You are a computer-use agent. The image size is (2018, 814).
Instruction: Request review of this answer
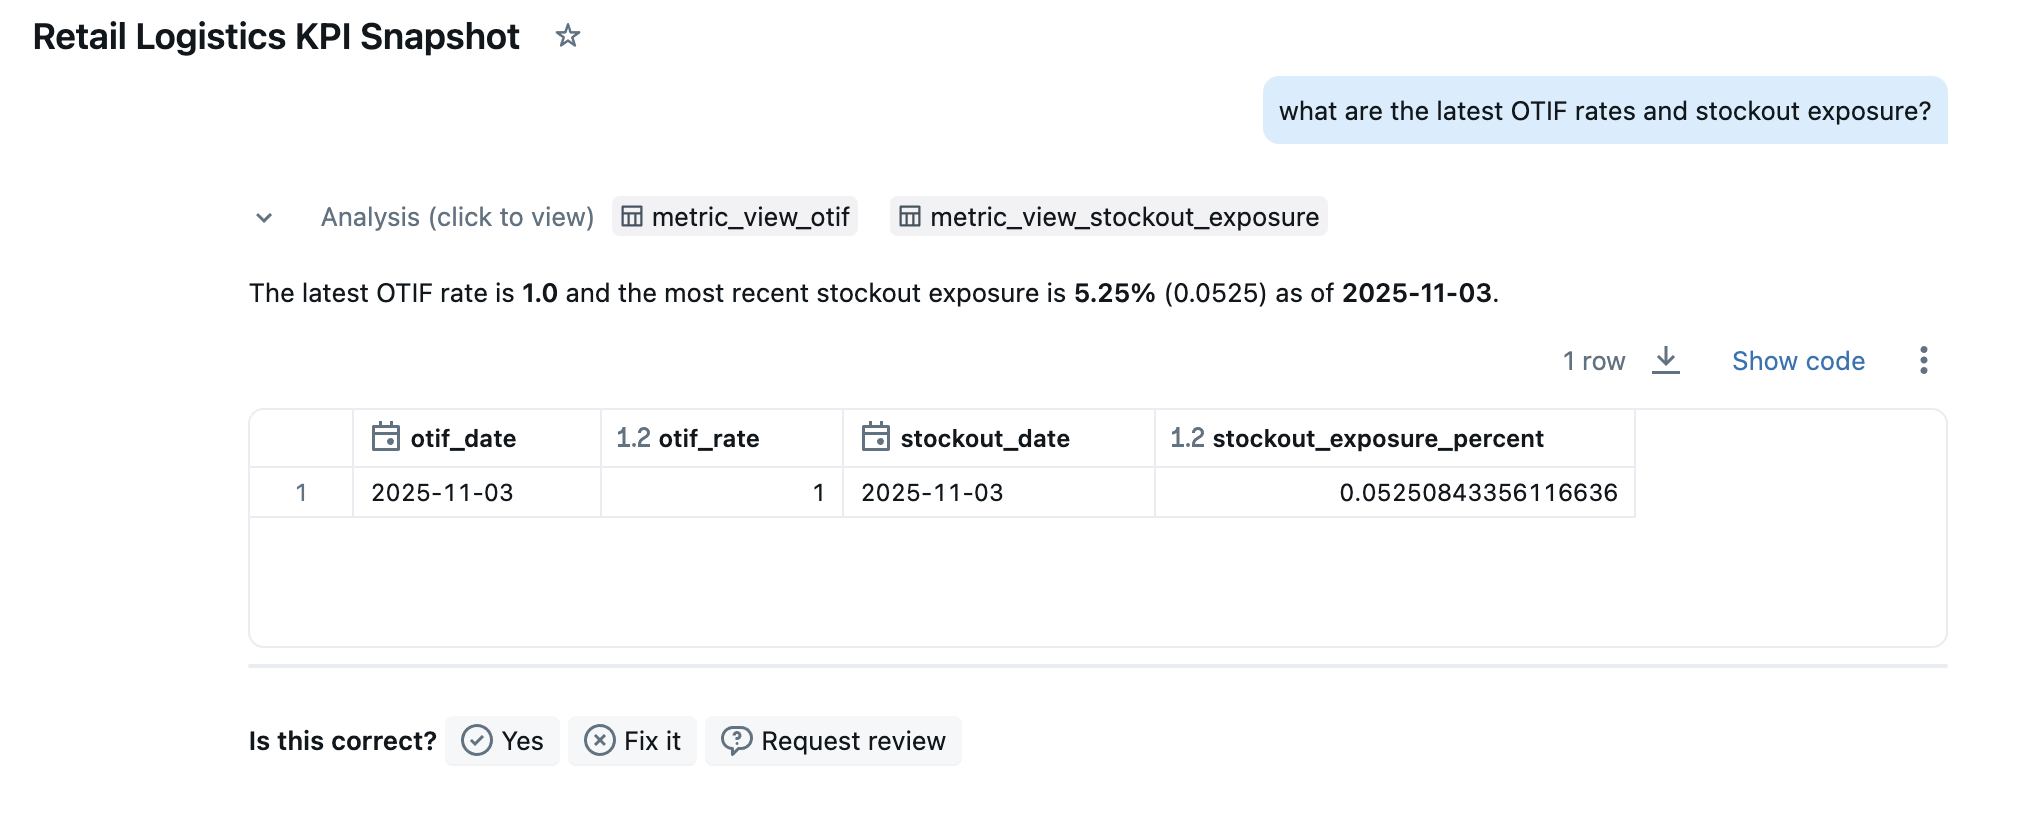pyautogui.click(x=833, y=741)
